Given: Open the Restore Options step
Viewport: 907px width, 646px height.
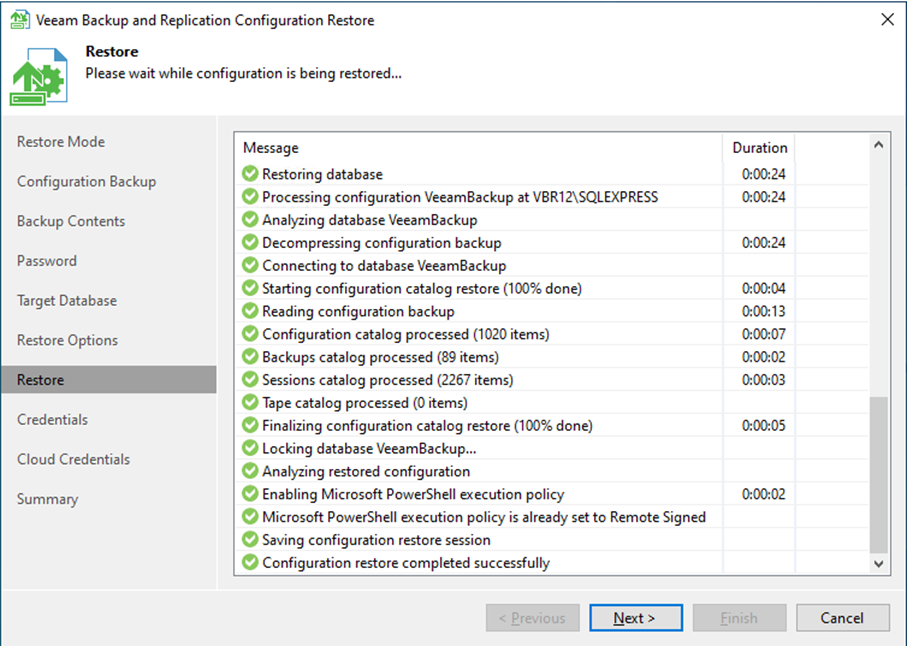Looking at the screenshot, I should (x=67, y=340).
